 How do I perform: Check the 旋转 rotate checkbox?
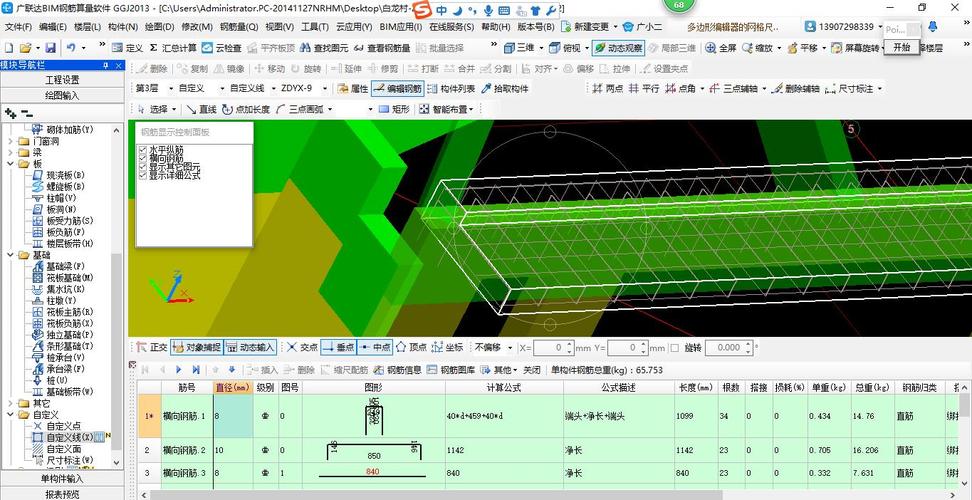coord(674,348)
